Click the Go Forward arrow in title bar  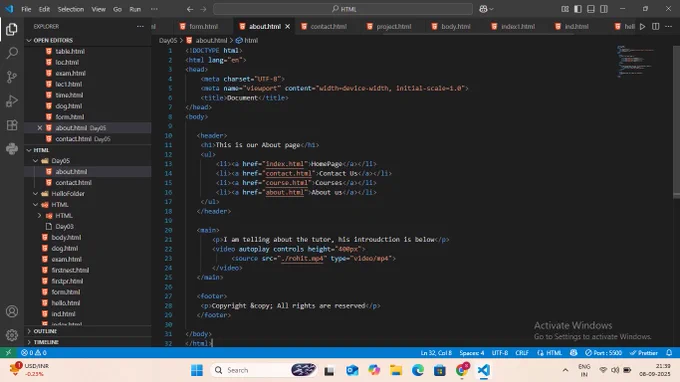pyautogui.click(x=203, y=9)
